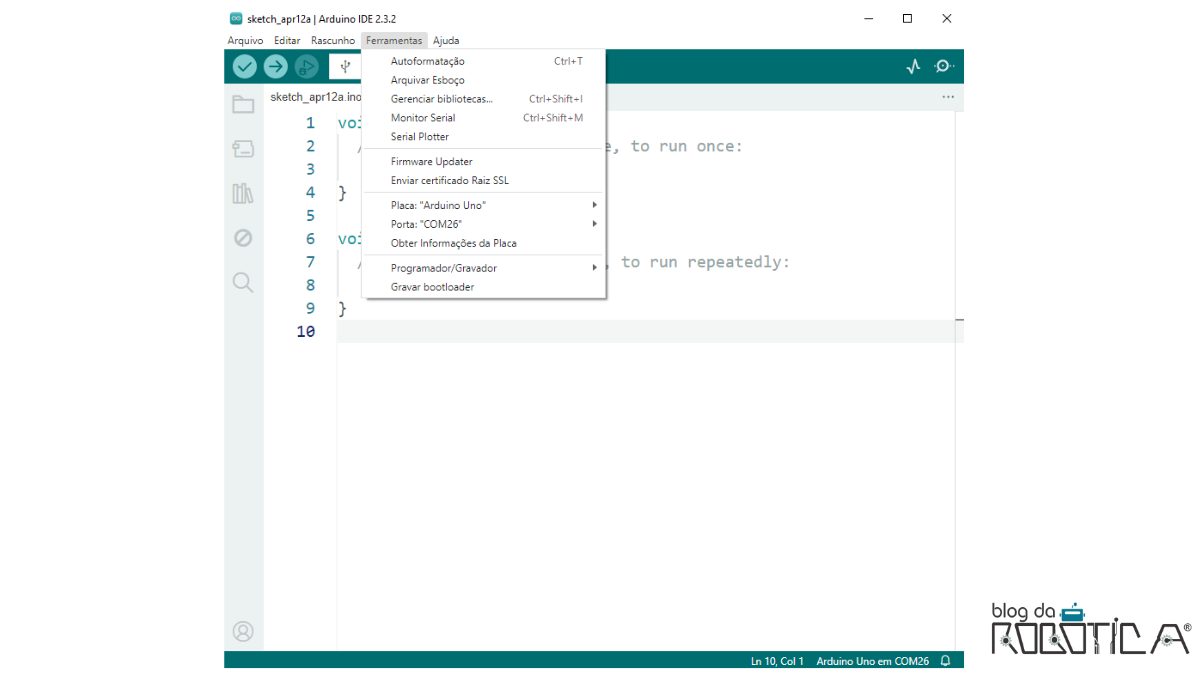1200x675 pixels.
Task: Click the notification bell in status bar
Action: [944, 660]
